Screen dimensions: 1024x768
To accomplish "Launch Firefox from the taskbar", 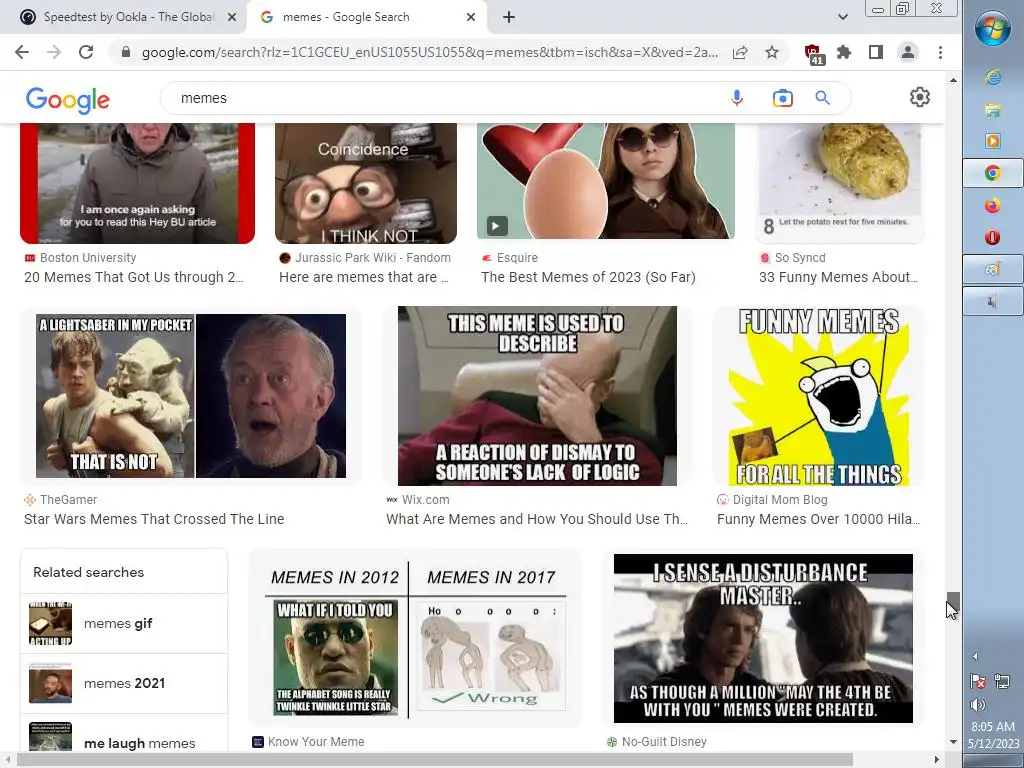I will click(x=993, y=206).
